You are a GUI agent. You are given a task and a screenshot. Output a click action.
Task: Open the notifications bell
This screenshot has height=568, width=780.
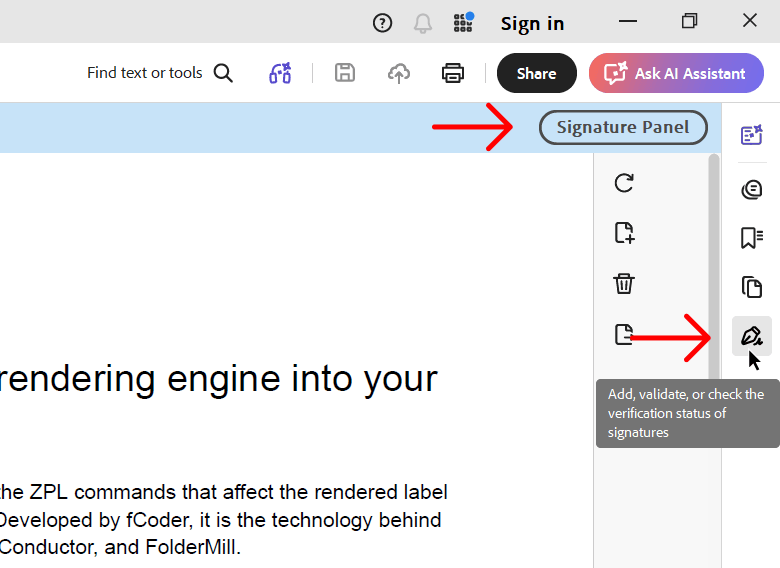pos(422,23)
